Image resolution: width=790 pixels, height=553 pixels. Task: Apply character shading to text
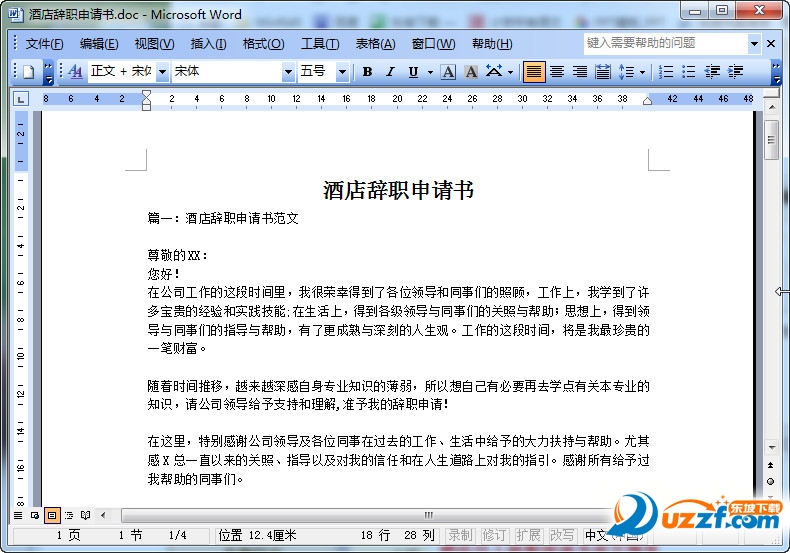click(x=471, y=72)
